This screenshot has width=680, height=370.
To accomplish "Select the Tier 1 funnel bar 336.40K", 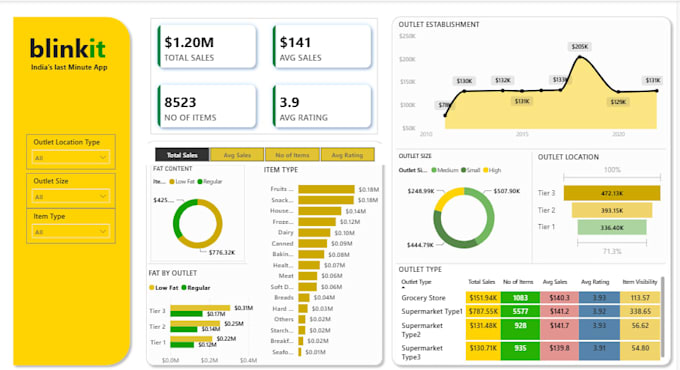I will pyautogui.click(x=612, y=227).
